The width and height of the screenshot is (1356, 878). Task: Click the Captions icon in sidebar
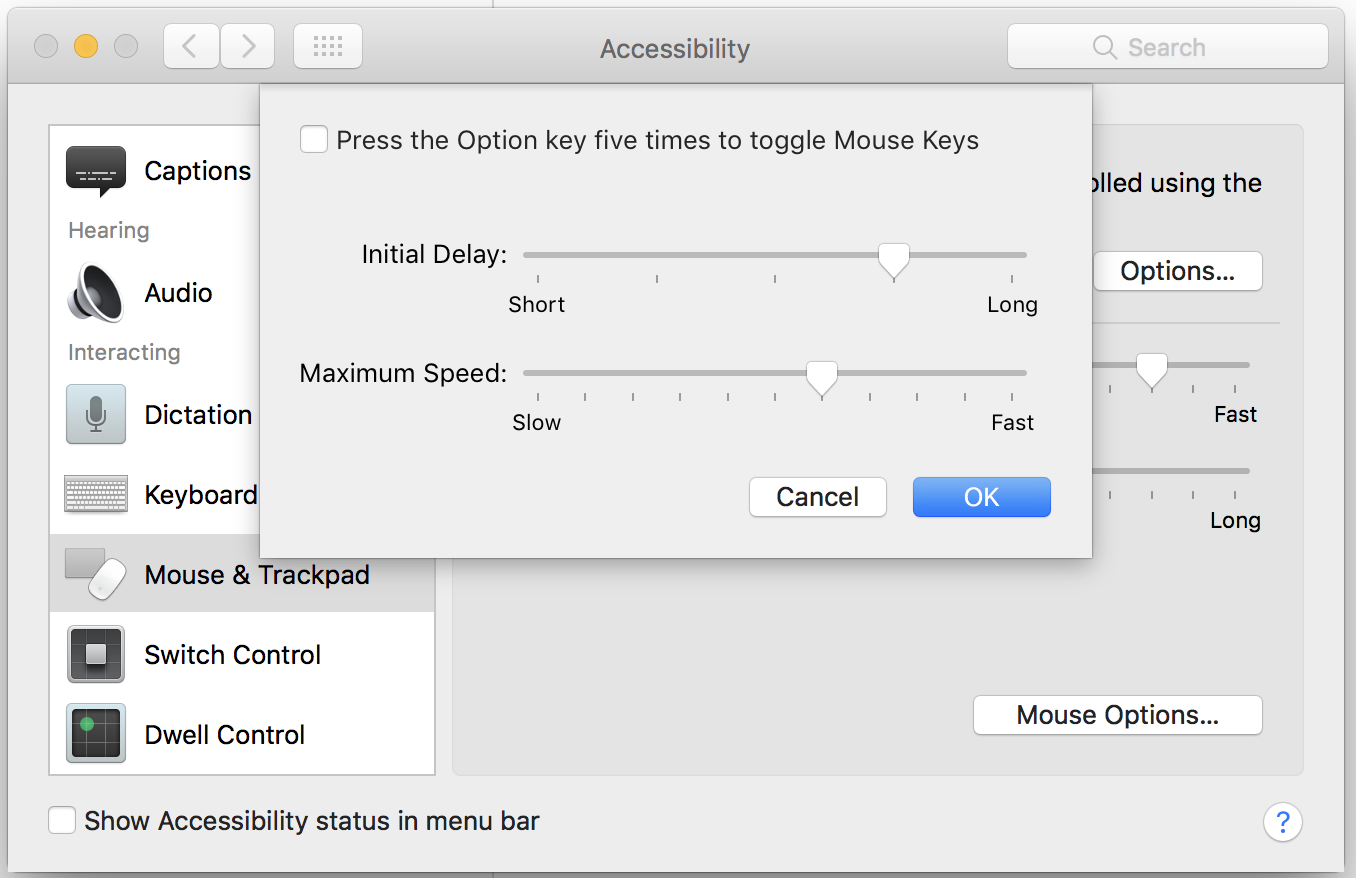pyautogui.click(x=96, y=170)
